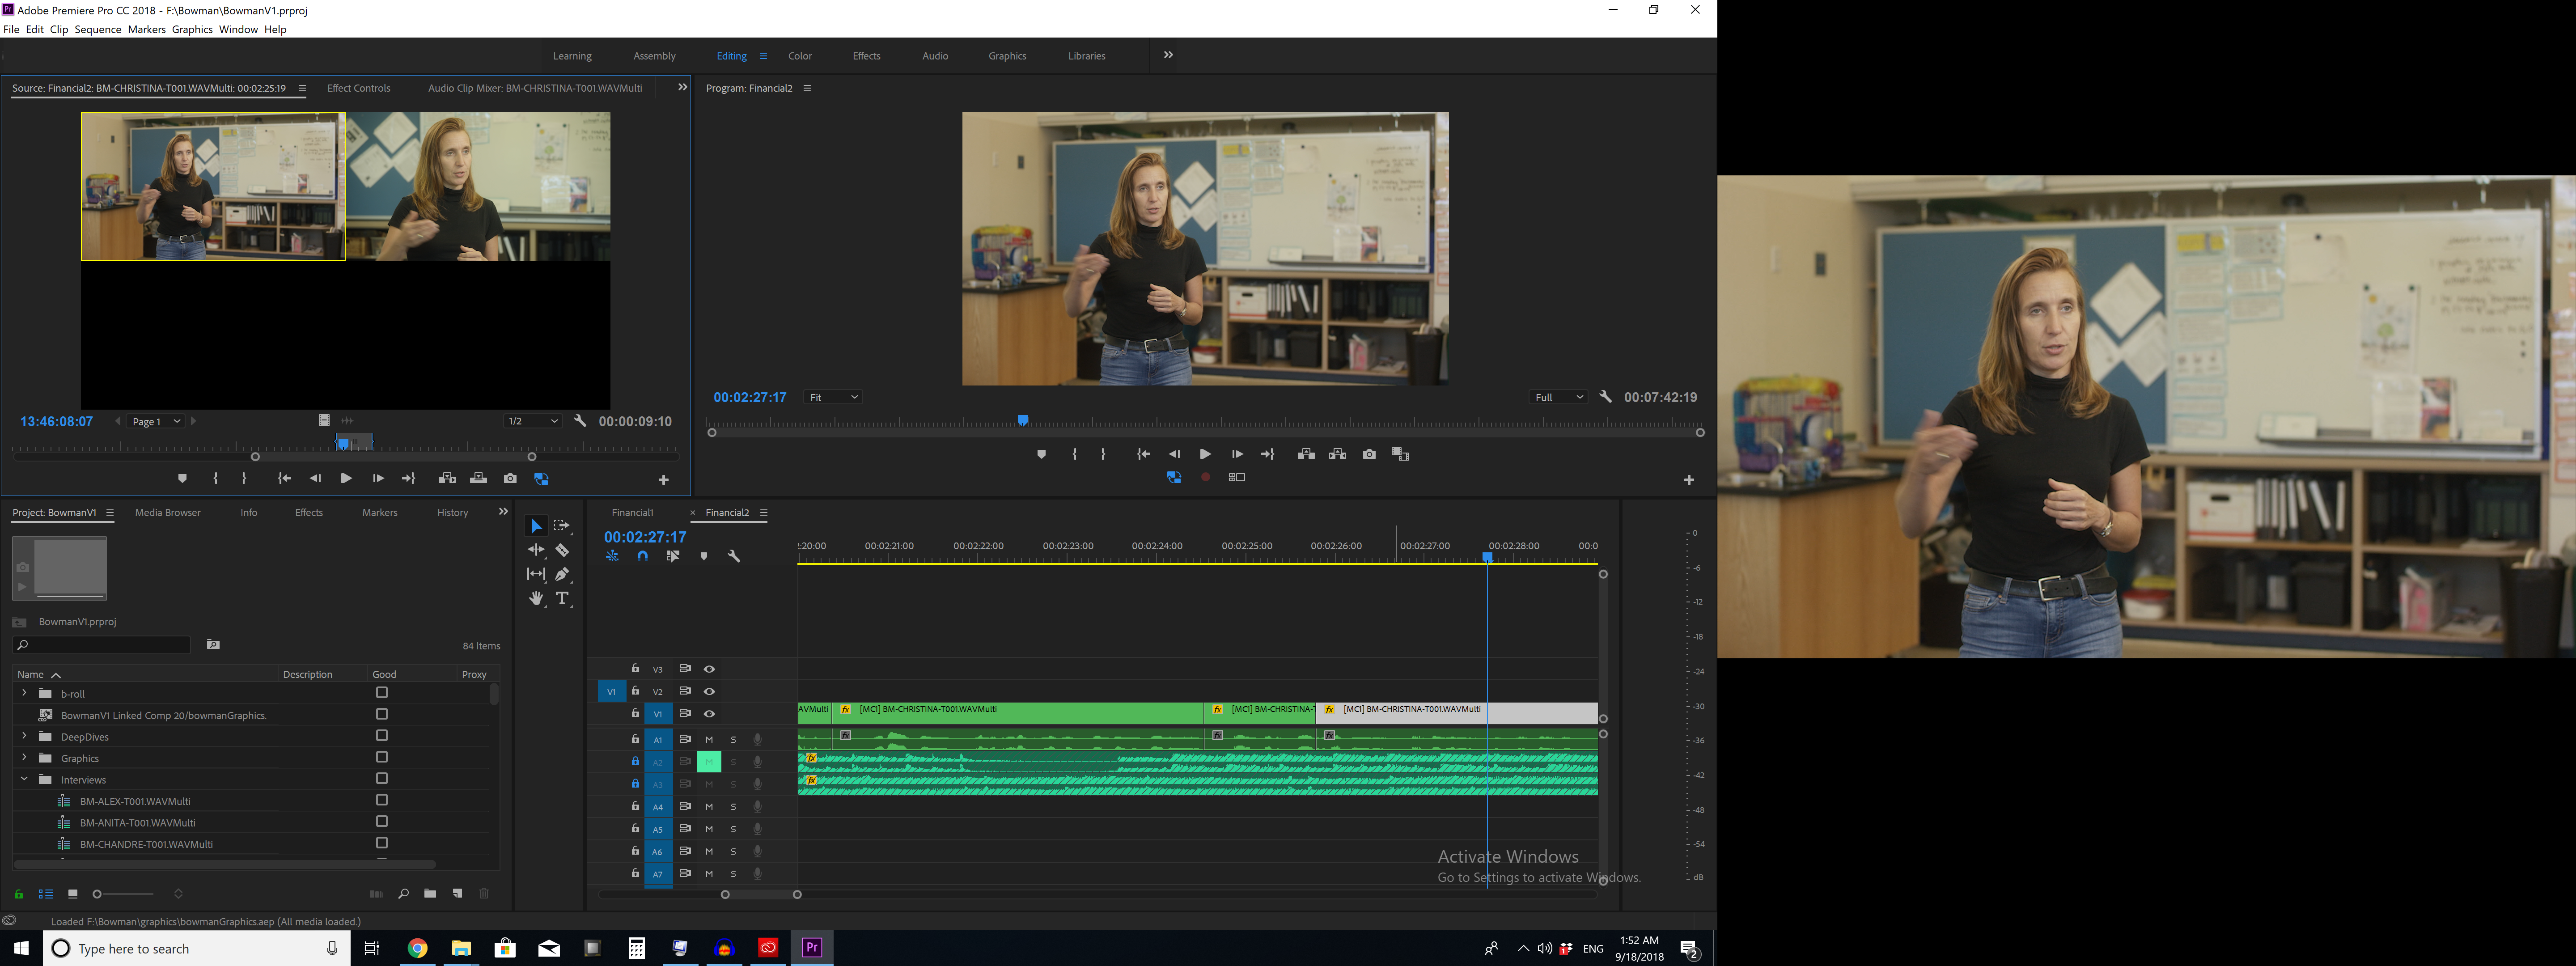
Task: Play the Program monitor sequence
Action: click(1205, 454)
